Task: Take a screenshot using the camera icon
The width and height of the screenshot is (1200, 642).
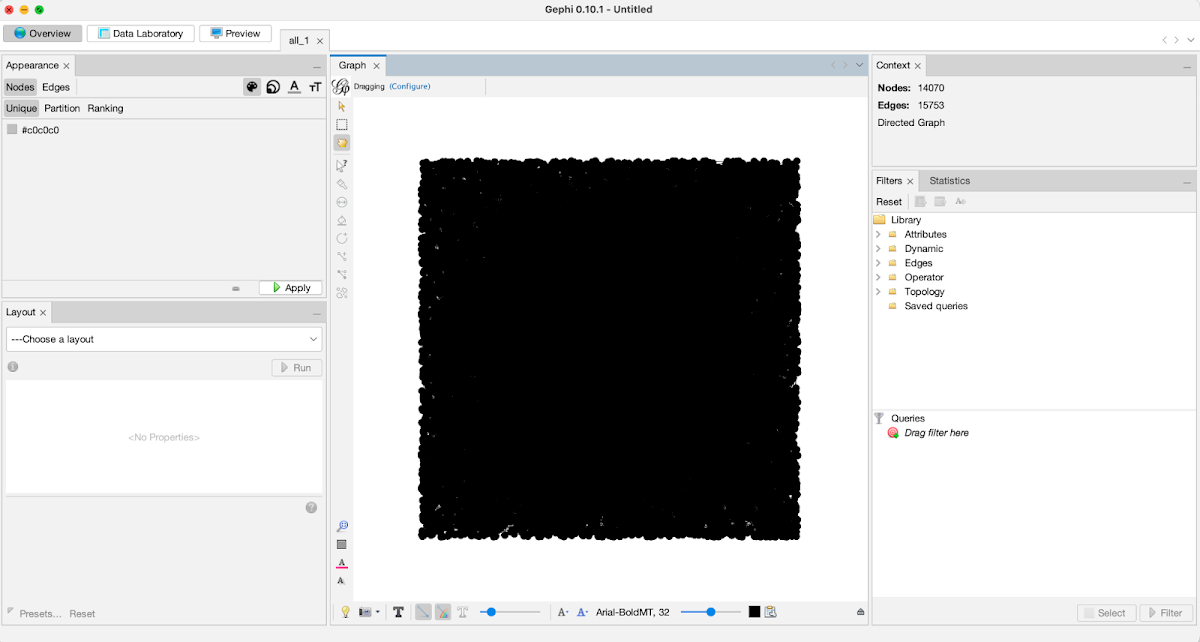Action: click(x=365, y=611)
